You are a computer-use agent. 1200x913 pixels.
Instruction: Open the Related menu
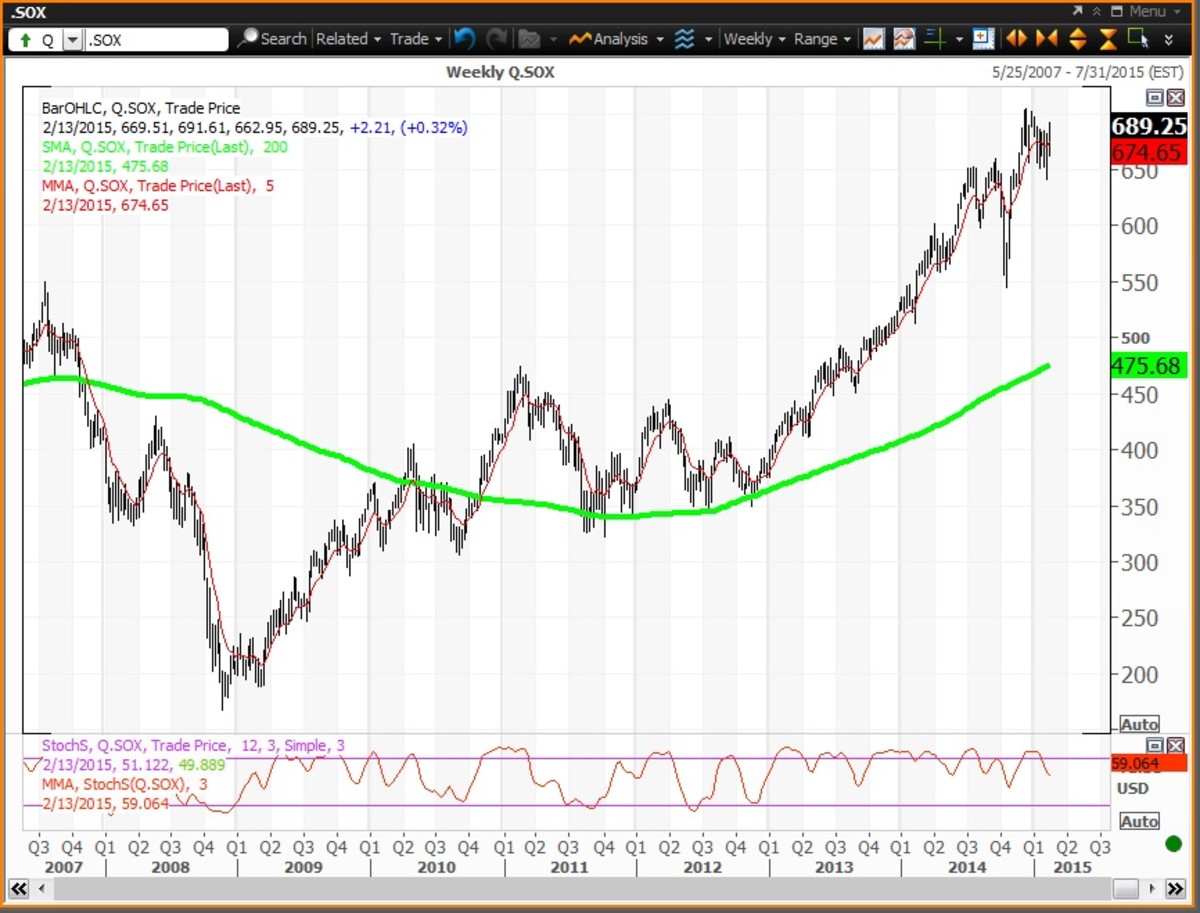(x=348, y=39)
